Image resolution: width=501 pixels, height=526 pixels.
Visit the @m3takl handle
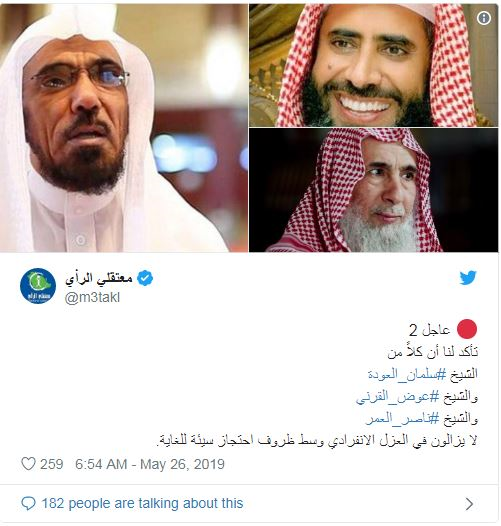pyautogui.click(x=92, y=298)
